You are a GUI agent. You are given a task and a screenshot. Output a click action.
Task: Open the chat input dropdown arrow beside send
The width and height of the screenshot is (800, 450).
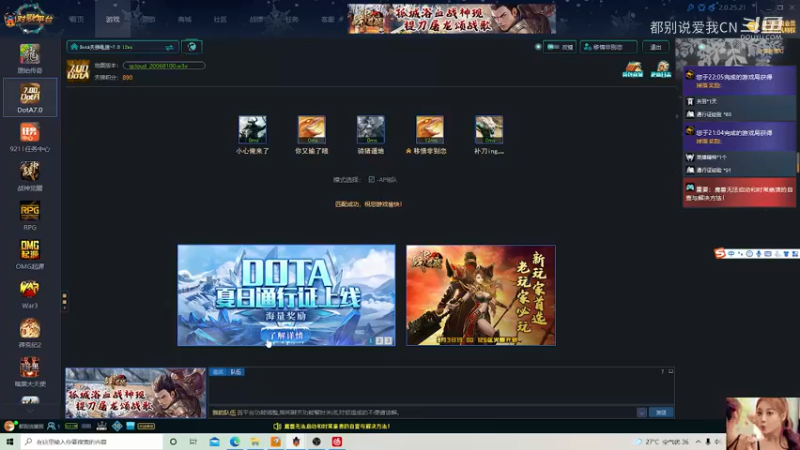[641, 412]
